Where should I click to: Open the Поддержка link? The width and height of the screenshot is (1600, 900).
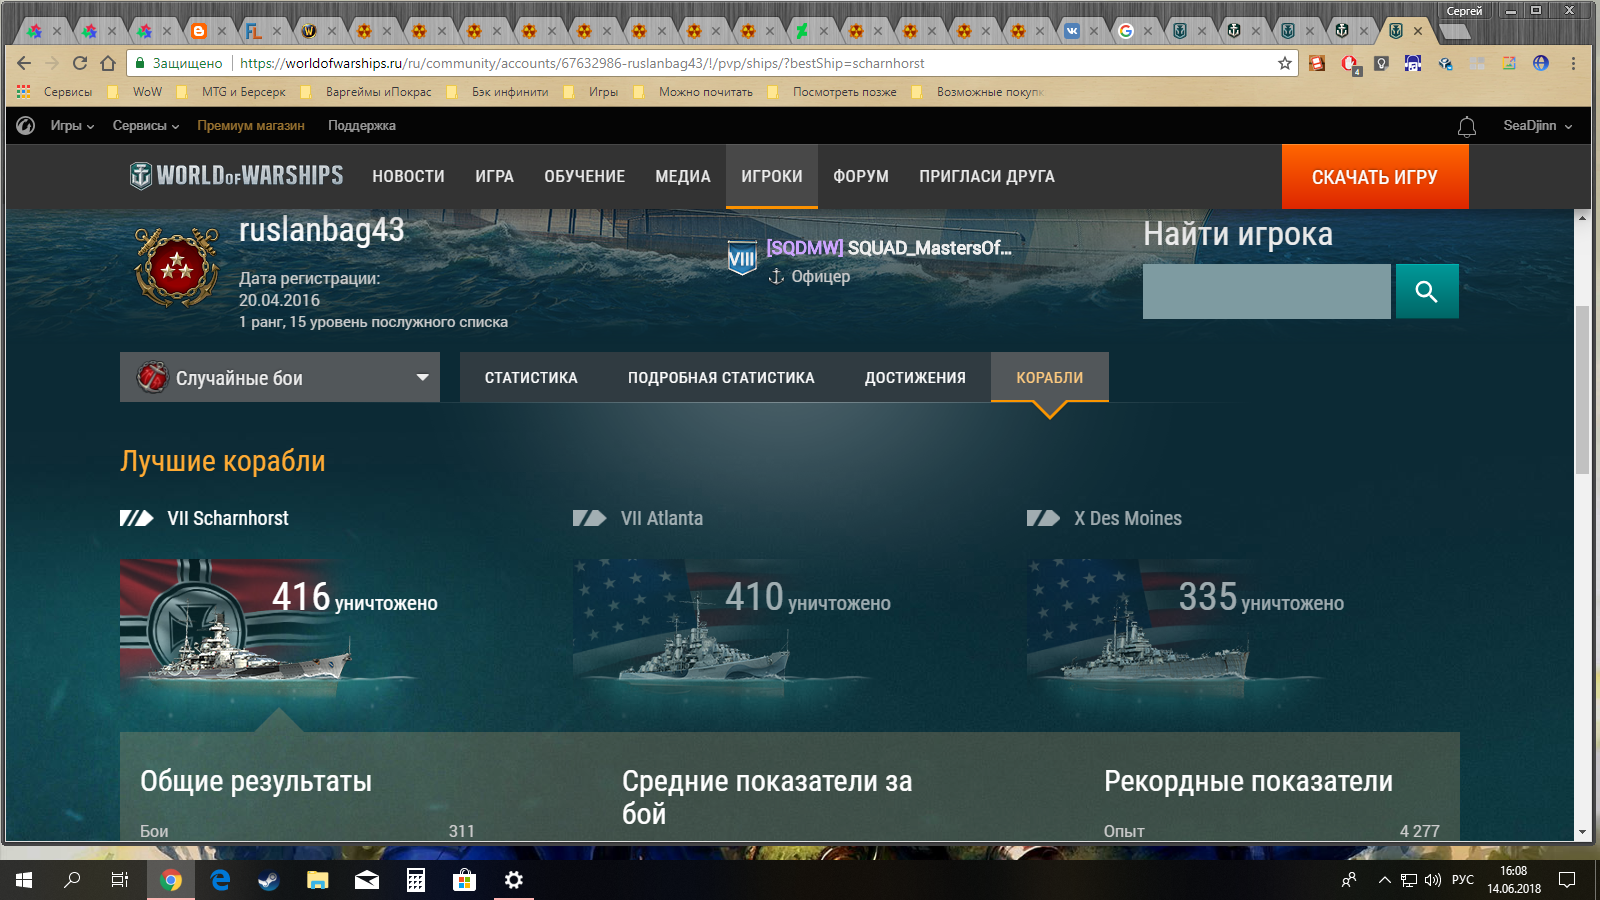[362, 126]
